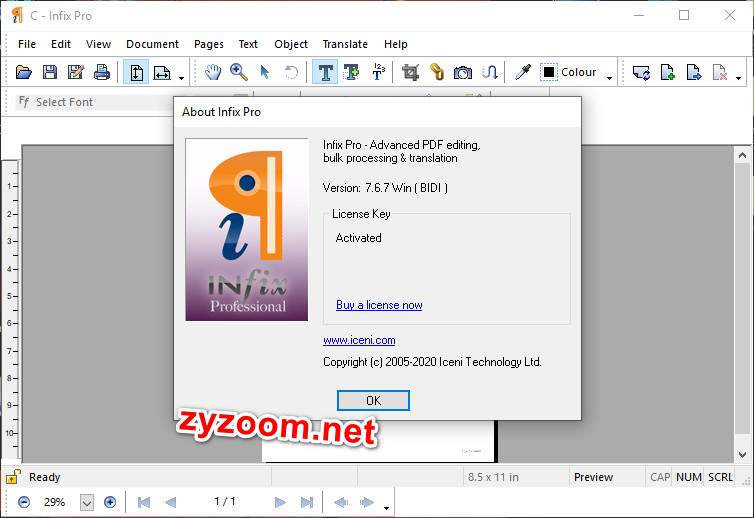754x518 pixels.
Task: Click the 8.5 x 11 in page size
Action: click(x=493, y=477)
